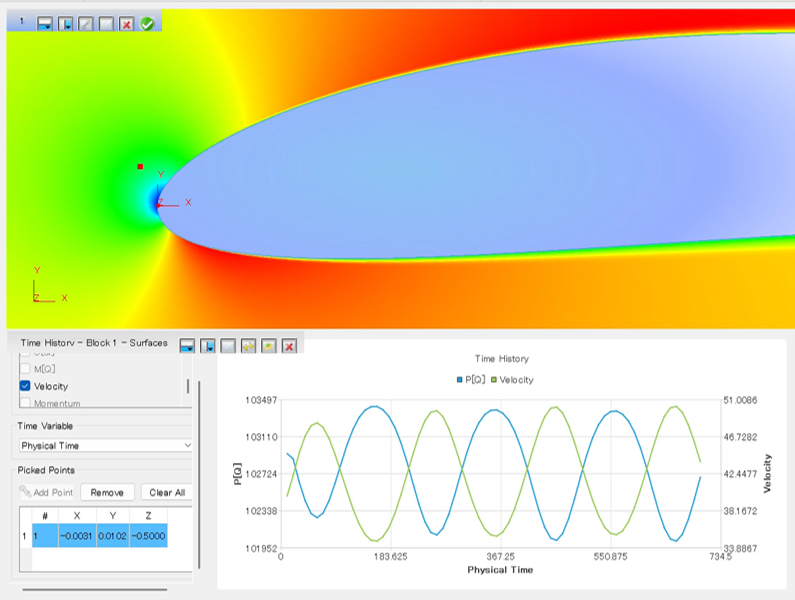The width and height of the screenshot is (795, 600).
Task: Click the Velocity axis label on chart right
Action: 767,474
